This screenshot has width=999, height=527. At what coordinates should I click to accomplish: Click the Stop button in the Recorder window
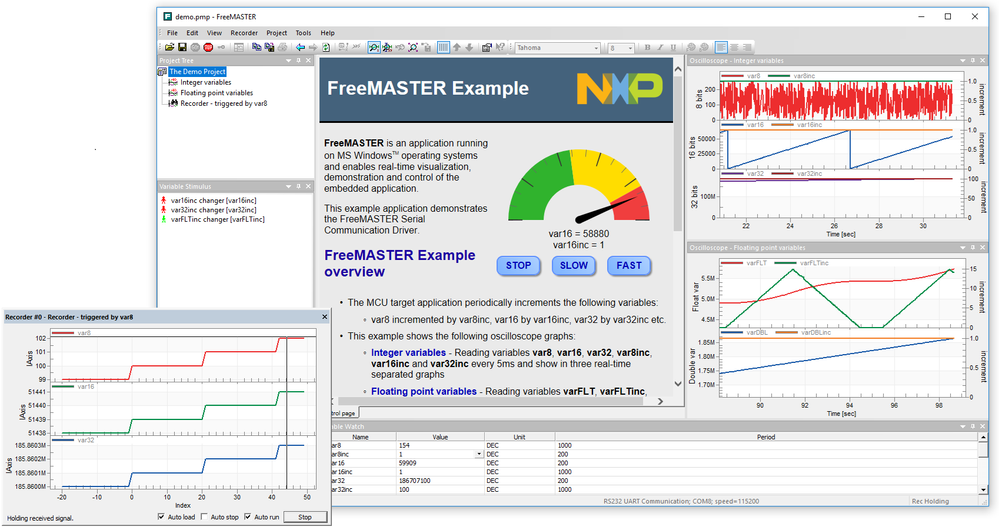305,517
